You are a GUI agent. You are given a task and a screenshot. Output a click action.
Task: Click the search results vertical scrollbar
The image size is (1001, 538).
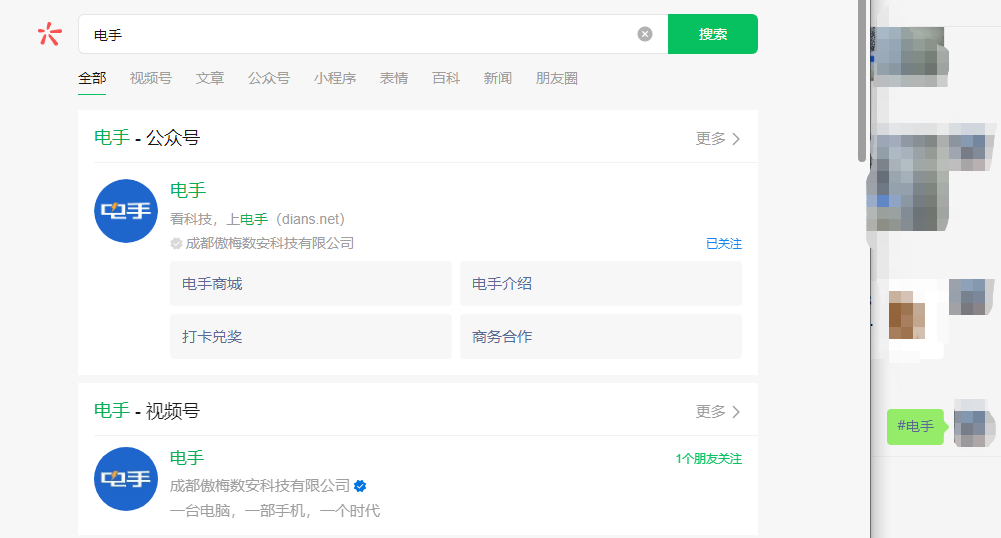pos(862,80)
